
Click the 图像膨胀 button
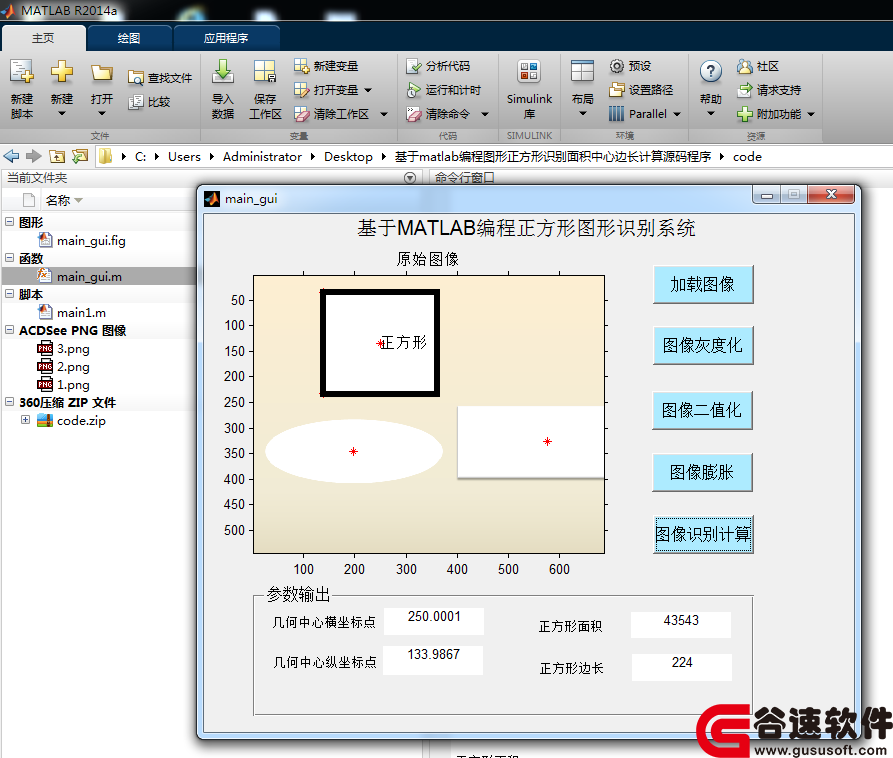point(702,472)
